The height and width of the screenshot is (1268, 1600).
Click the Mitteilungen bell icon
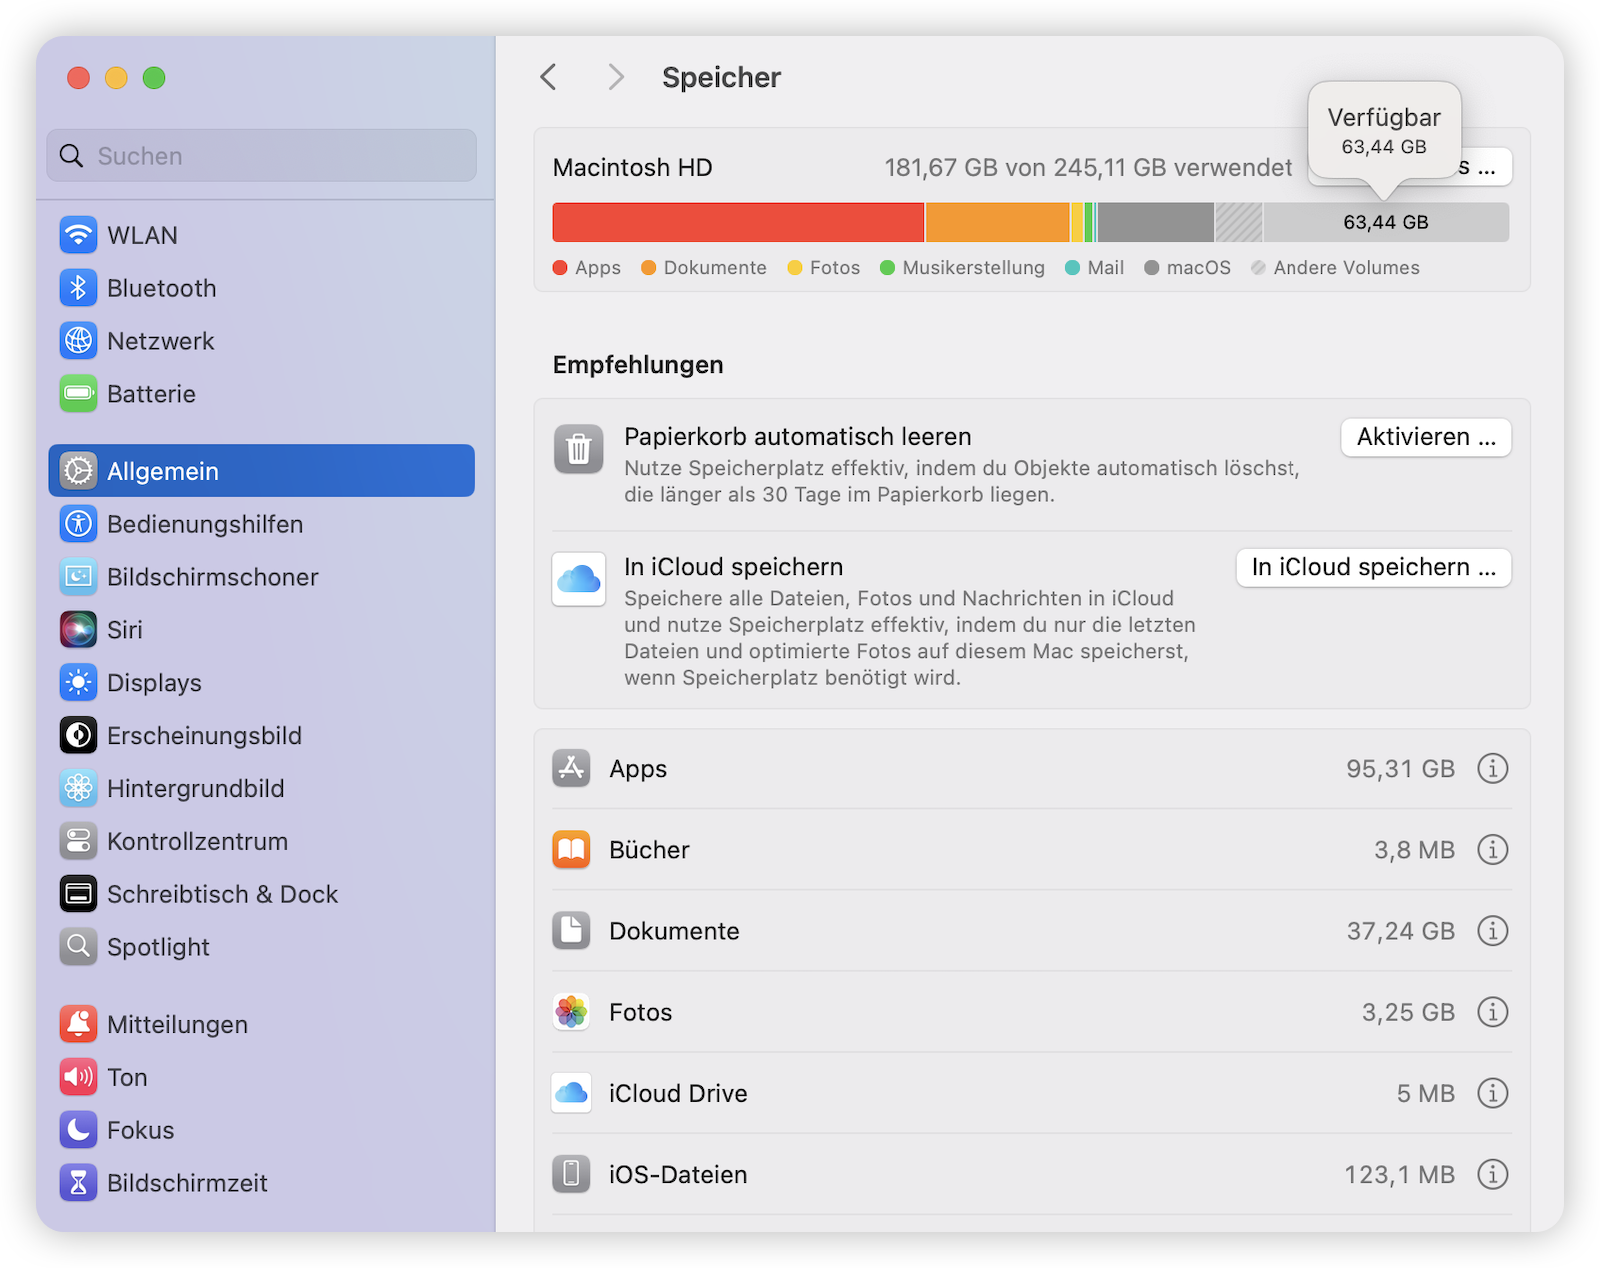click(78, 1025)
